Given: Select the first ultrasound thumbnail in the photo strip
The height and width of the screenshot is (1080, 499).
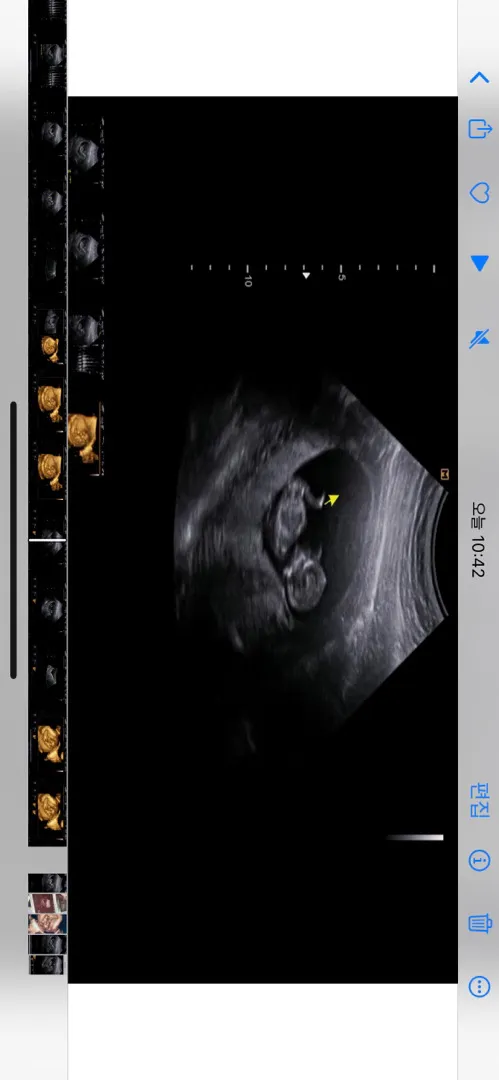Looking at the screenshot, I should tap(48, 883).
